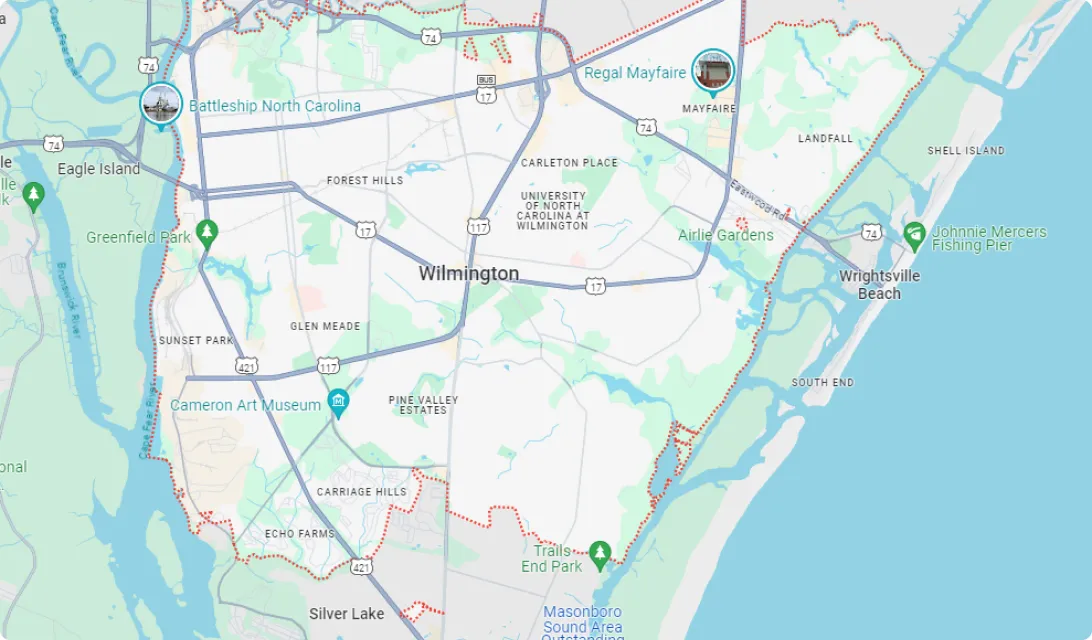This screenshot has width=1092, height=640.
Task: Click Johnnie Mercers Fishing Pier marker icon
Action: (x=914, y=237)
